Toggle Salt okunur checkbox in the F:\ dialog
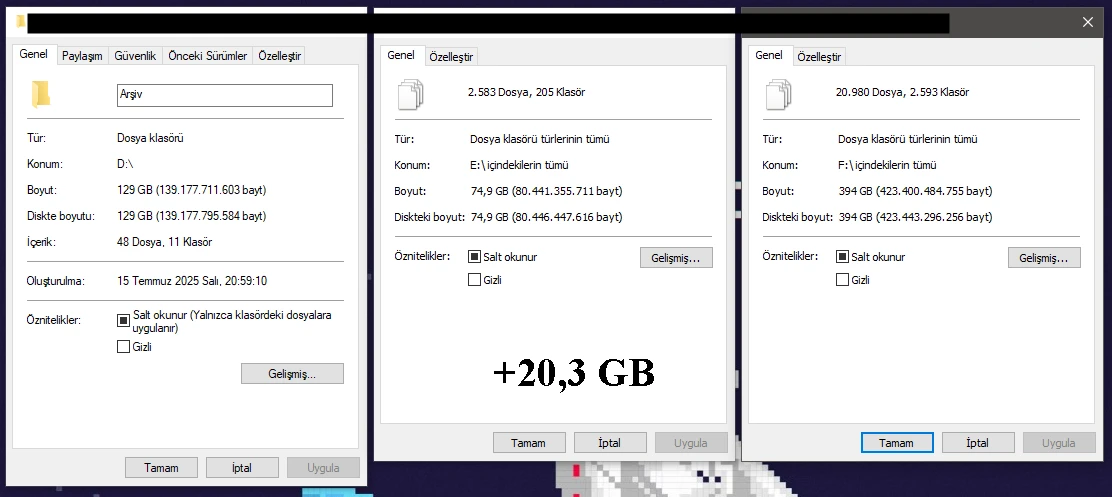1112x497 pixels. [x=843, y=257]
